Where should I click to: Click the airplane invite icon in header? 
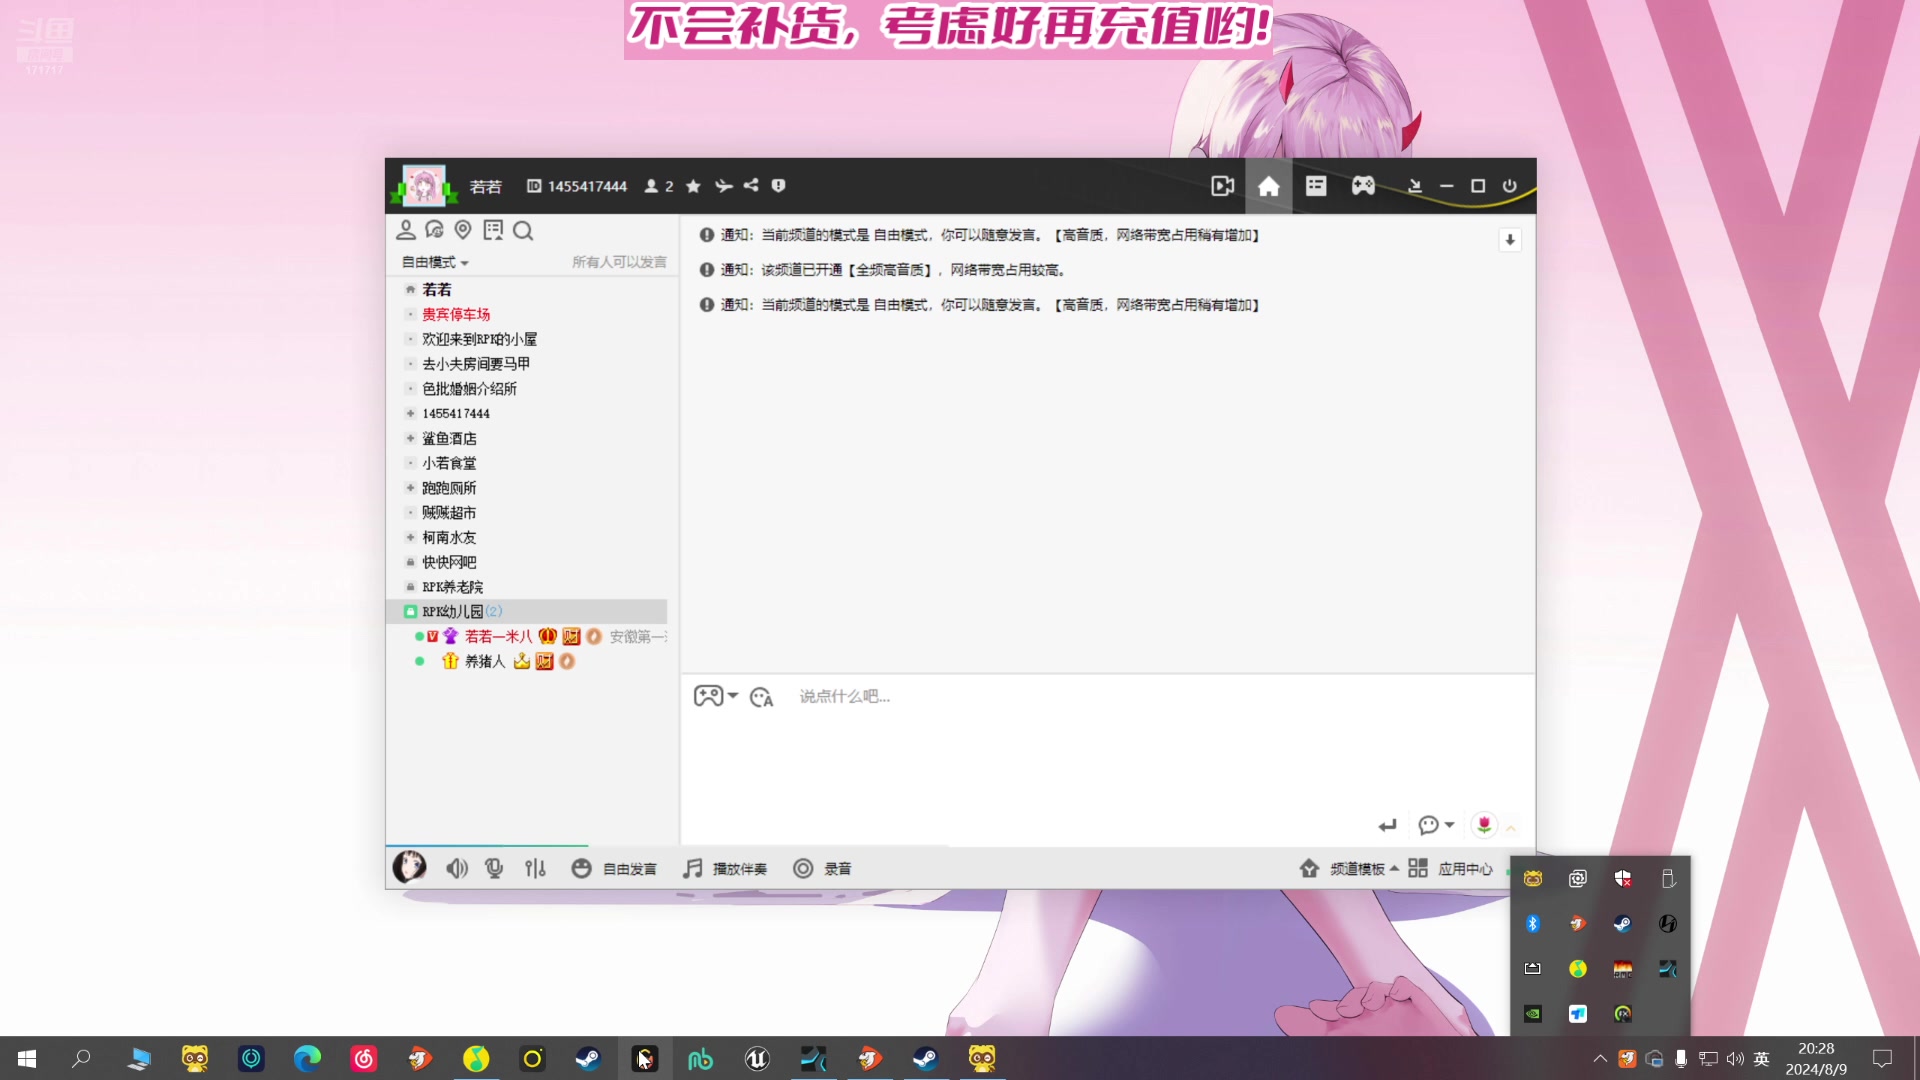pos(724,186)
